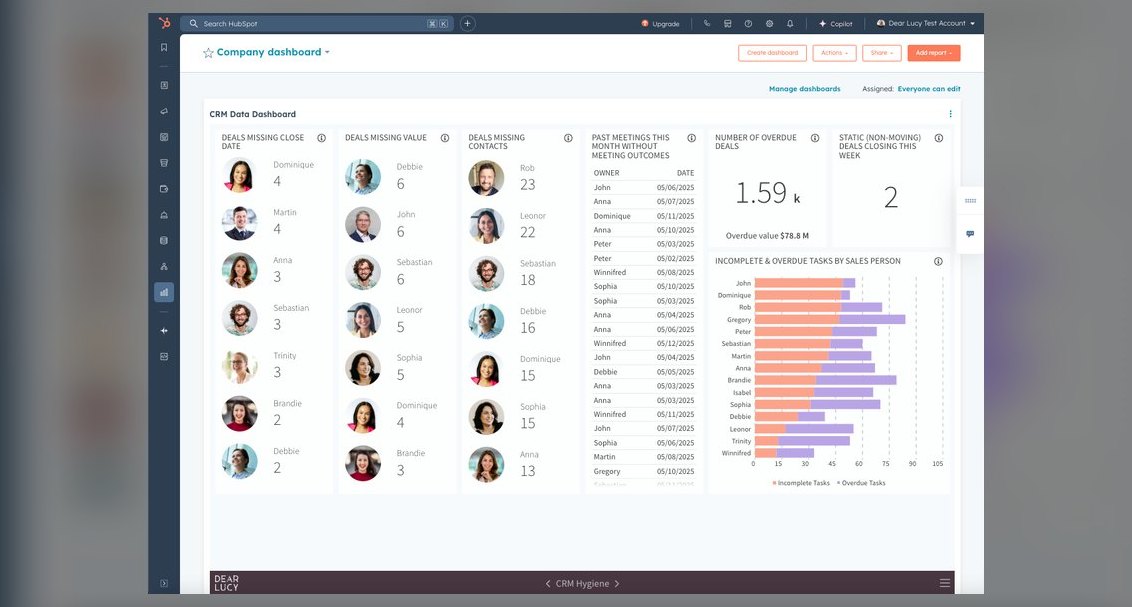Click the notifications bell icon
This screenshot has height=607, width=1132.
[790, 24]
